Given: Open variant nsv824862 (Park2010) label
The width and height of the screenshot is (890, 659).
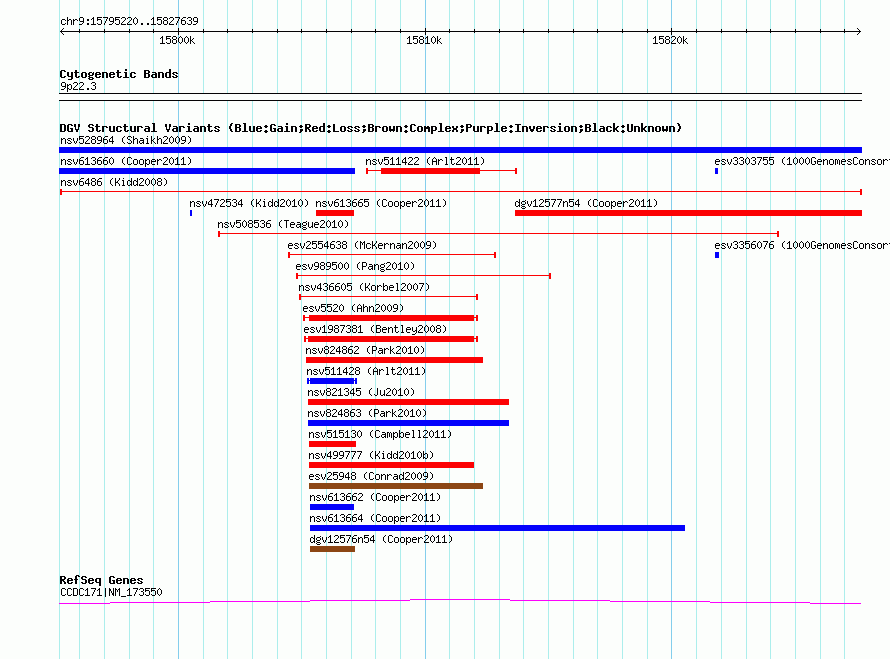Looking at the screenshot, I should click(366, 350).
